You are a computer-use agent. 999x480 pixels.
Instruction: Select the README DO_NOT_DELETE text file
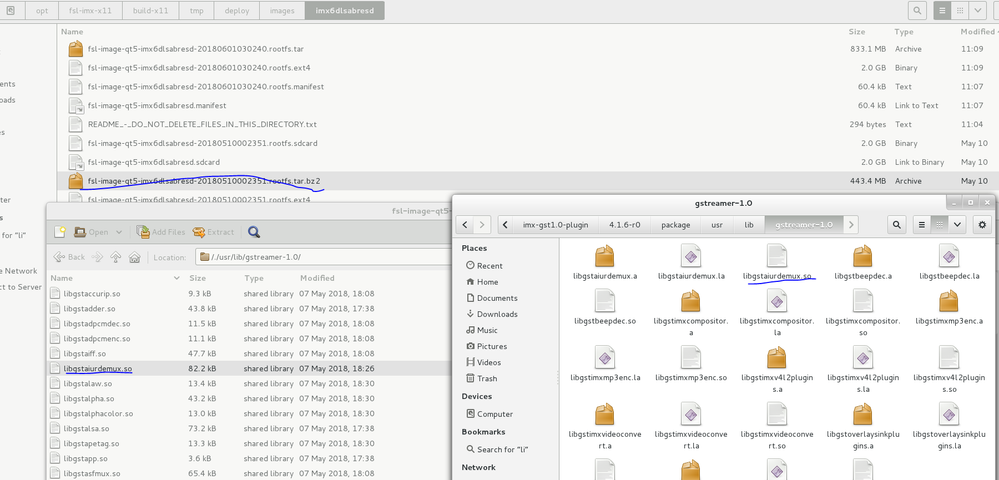pyautogui.click(x=202, y=124)
